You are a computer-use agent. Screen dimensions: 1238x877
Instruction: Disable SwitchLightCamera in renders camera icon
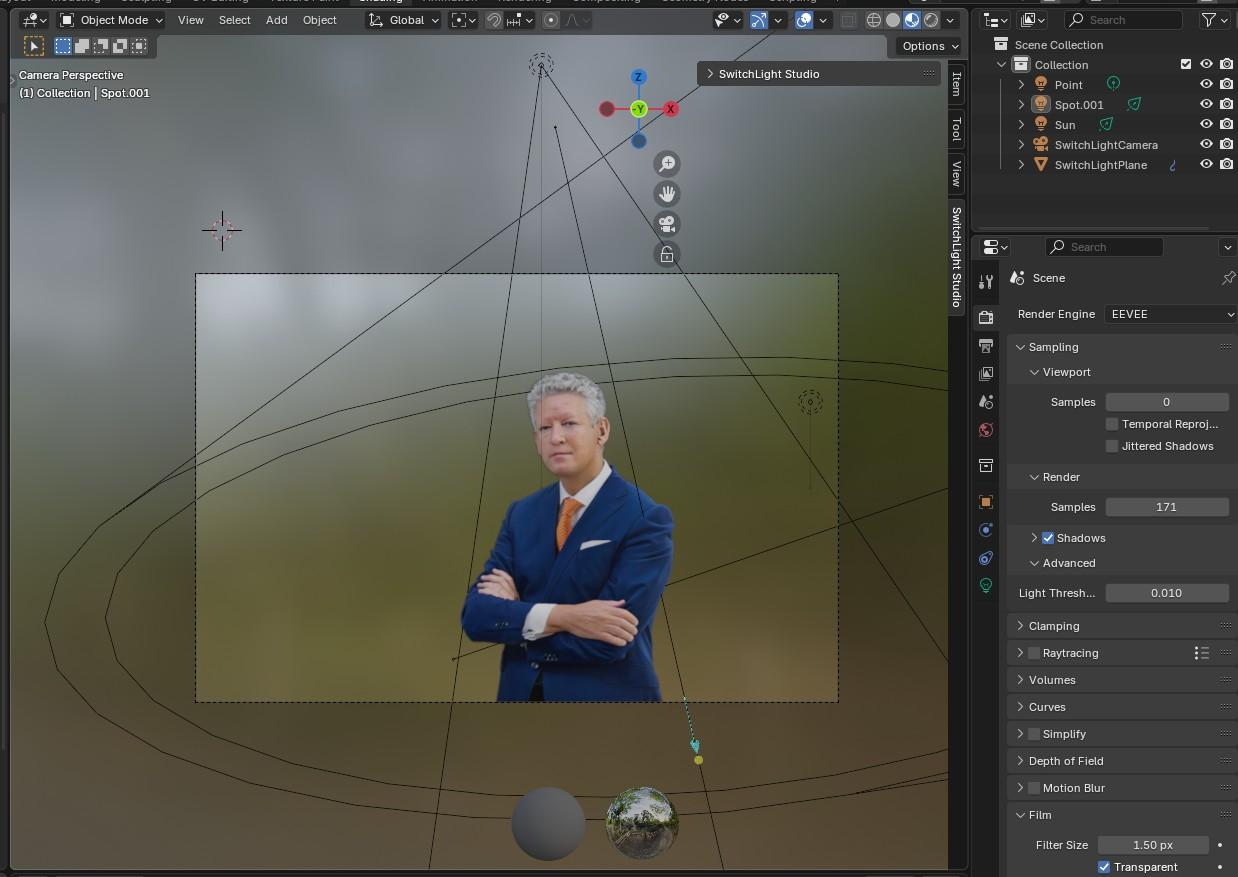1226,145
